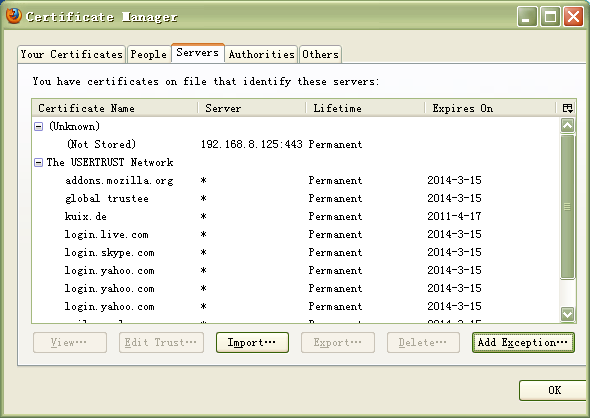Sort by Expires On column header
590x418 pixels.
[490, 108]
